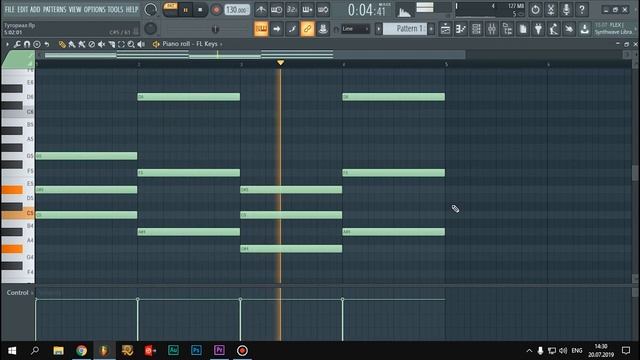Select the Zoom magnifier tool

(131, 44)
